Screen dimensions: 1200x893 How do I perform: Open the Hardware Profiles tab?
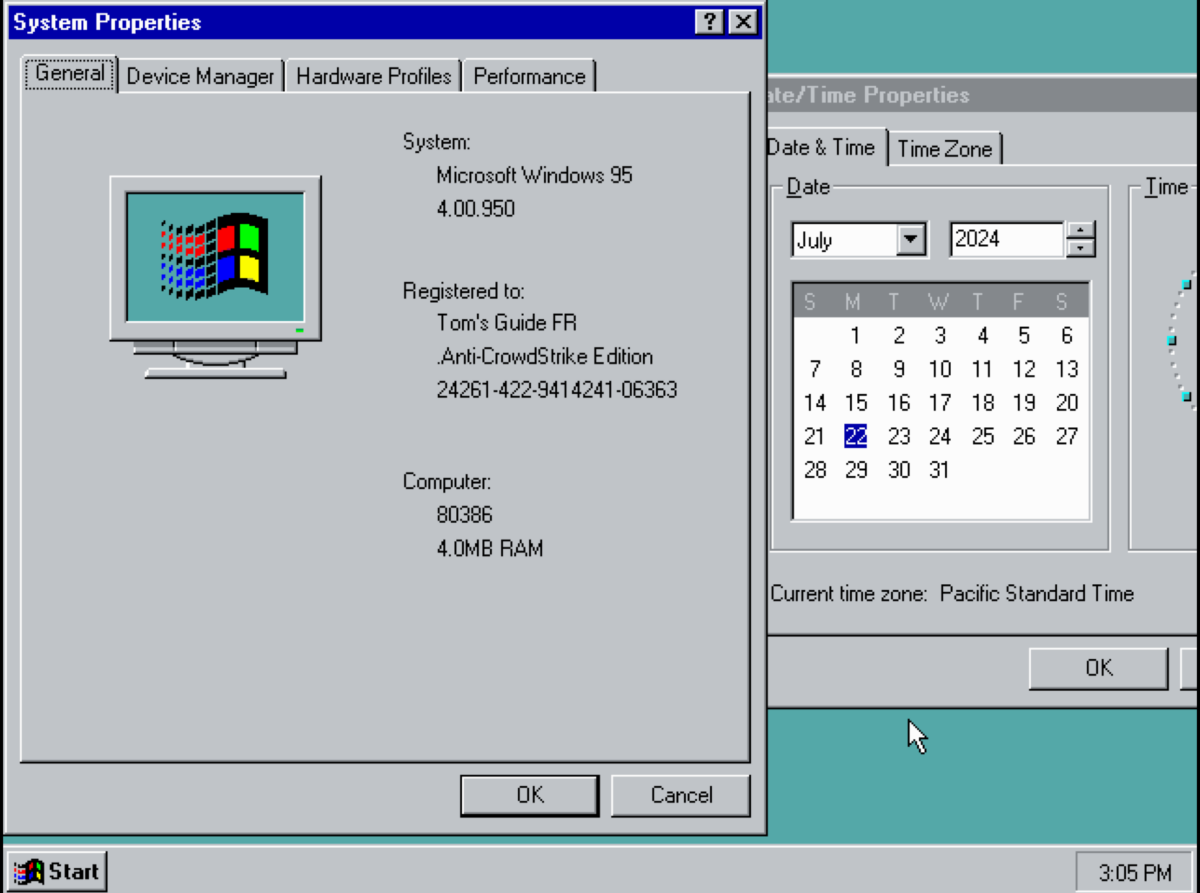pos(373,77)
